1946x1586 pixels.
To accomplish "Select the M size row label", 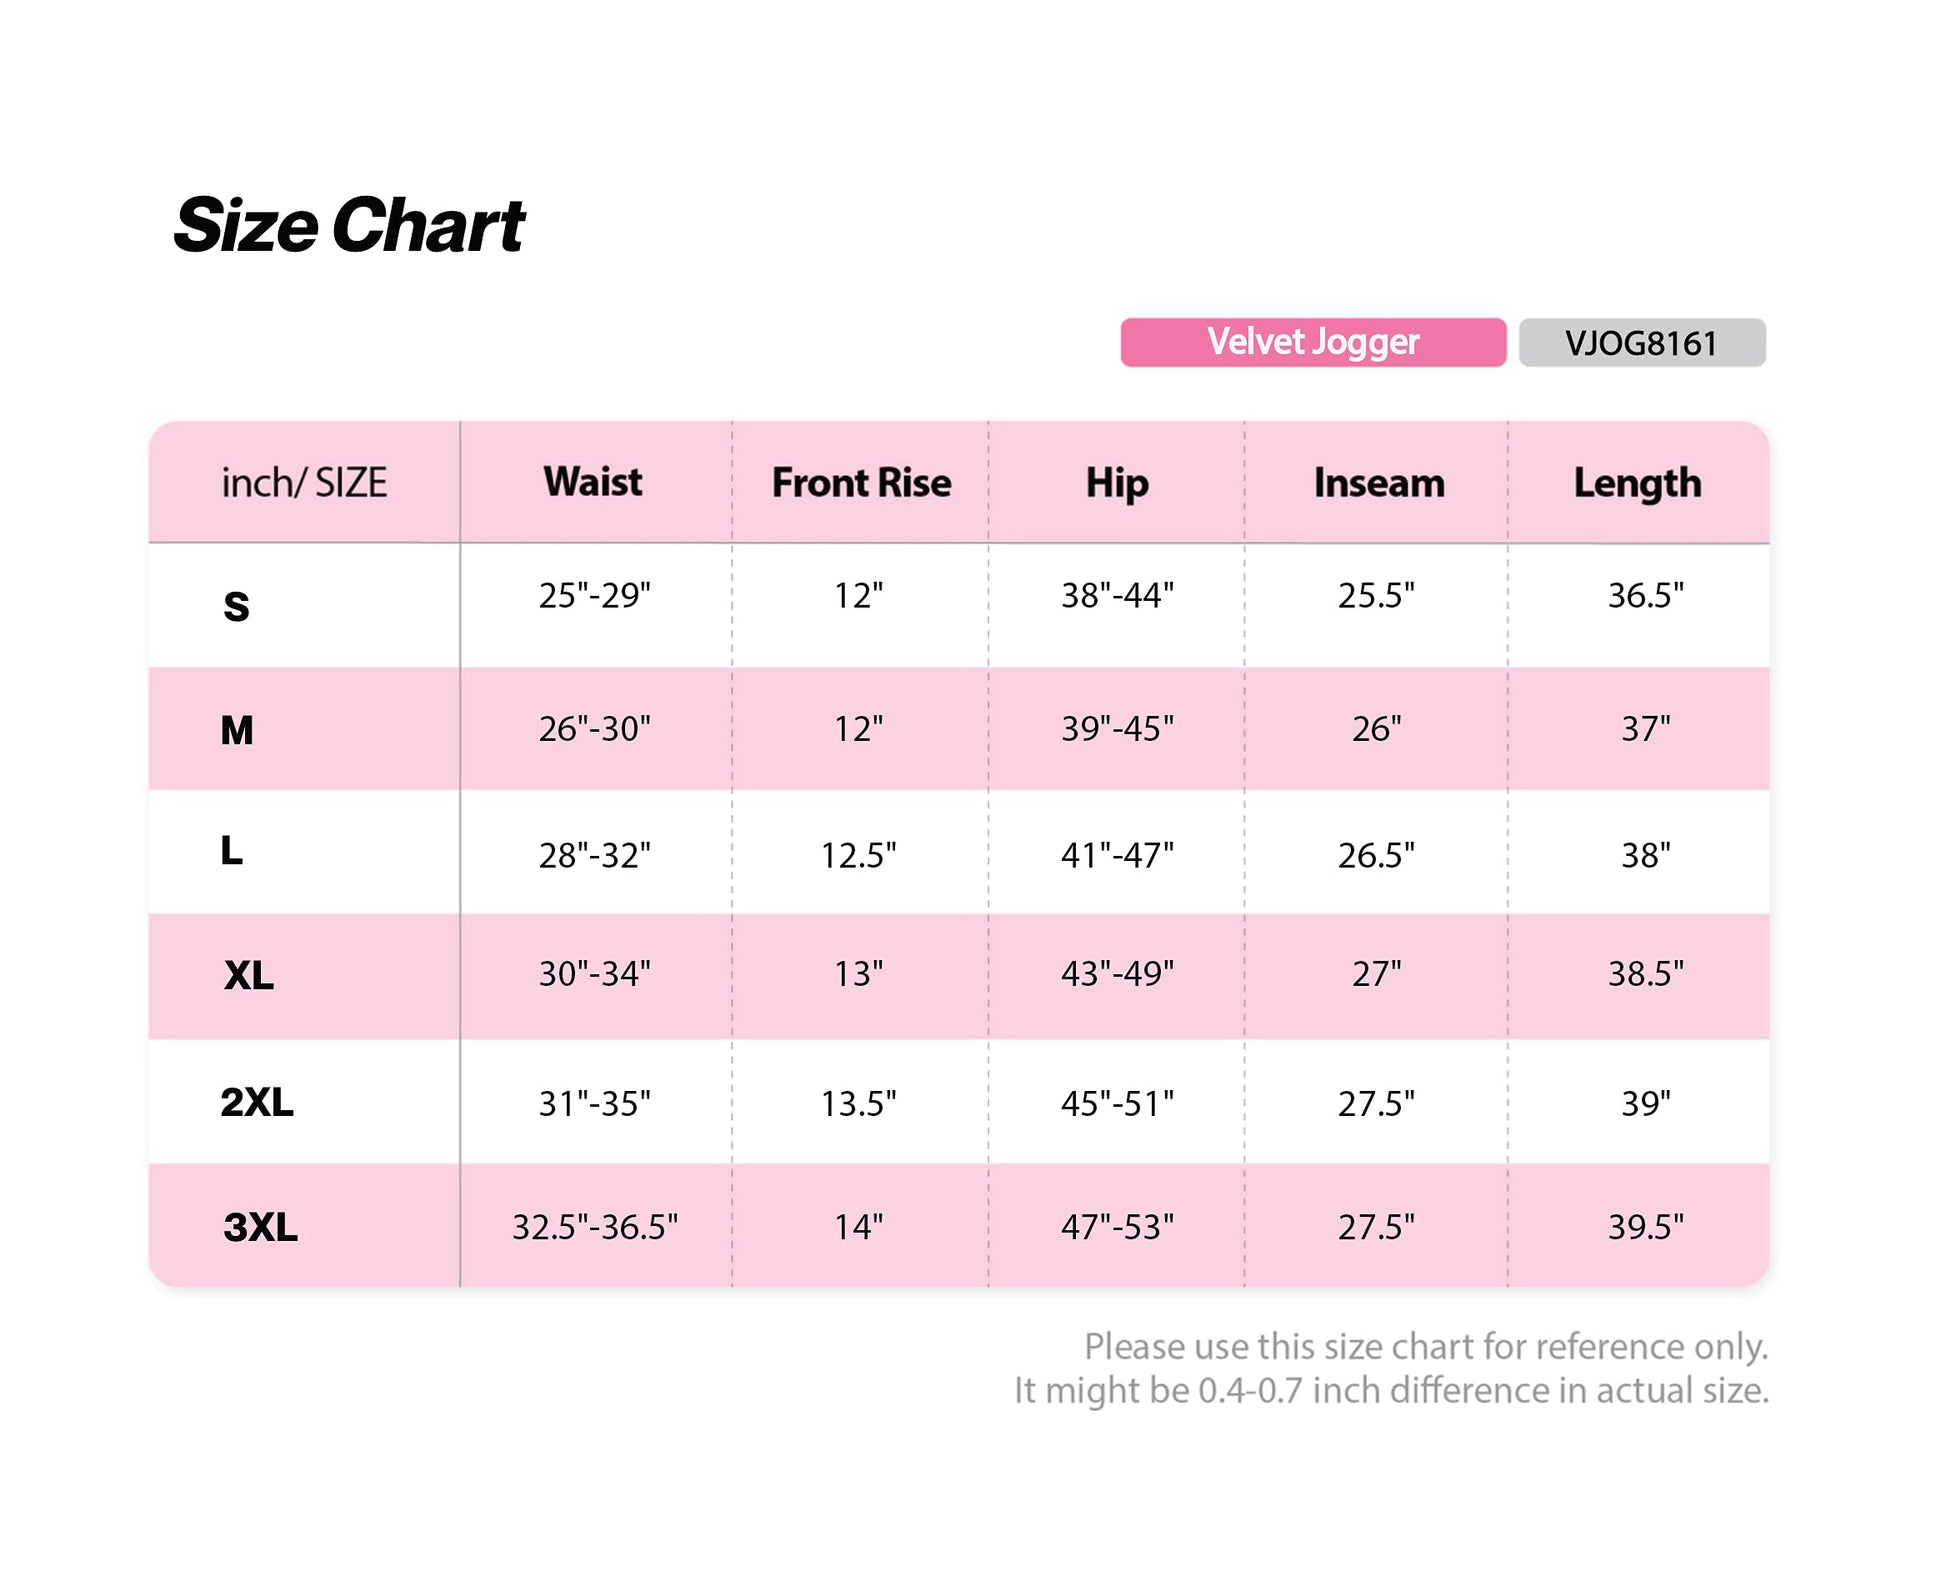I will tap(237, 730).
